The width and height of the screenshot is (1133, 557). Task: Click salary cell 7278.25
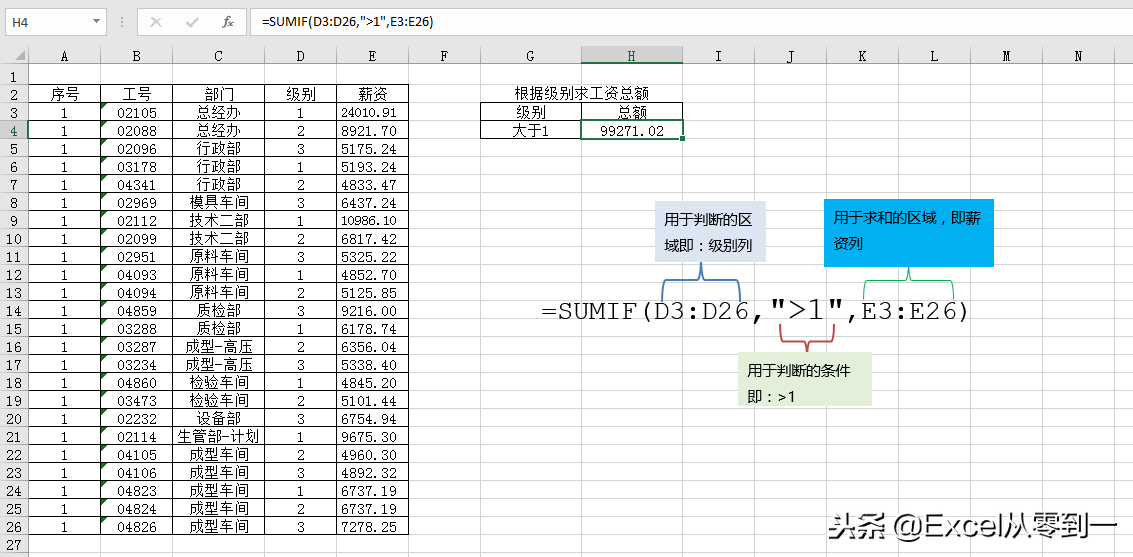[x=372, y=526]
